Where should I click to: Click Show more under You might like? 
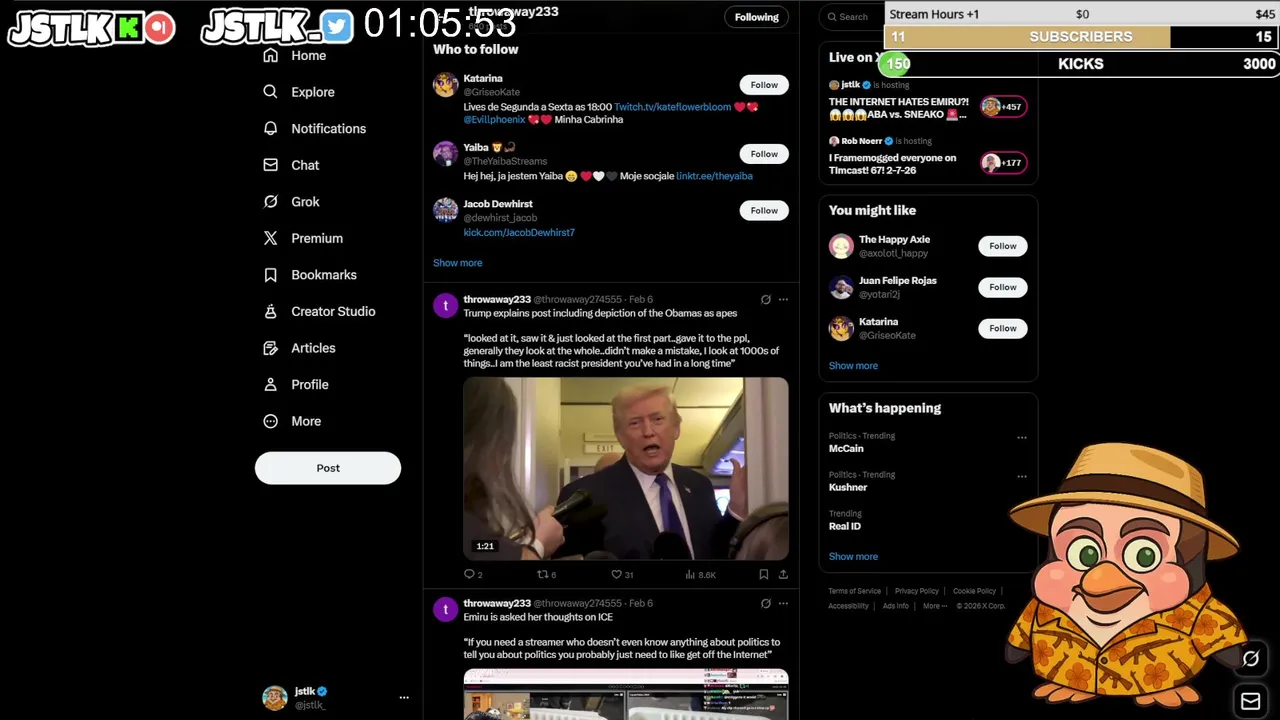pyautogui.click(x=853, y=366)
